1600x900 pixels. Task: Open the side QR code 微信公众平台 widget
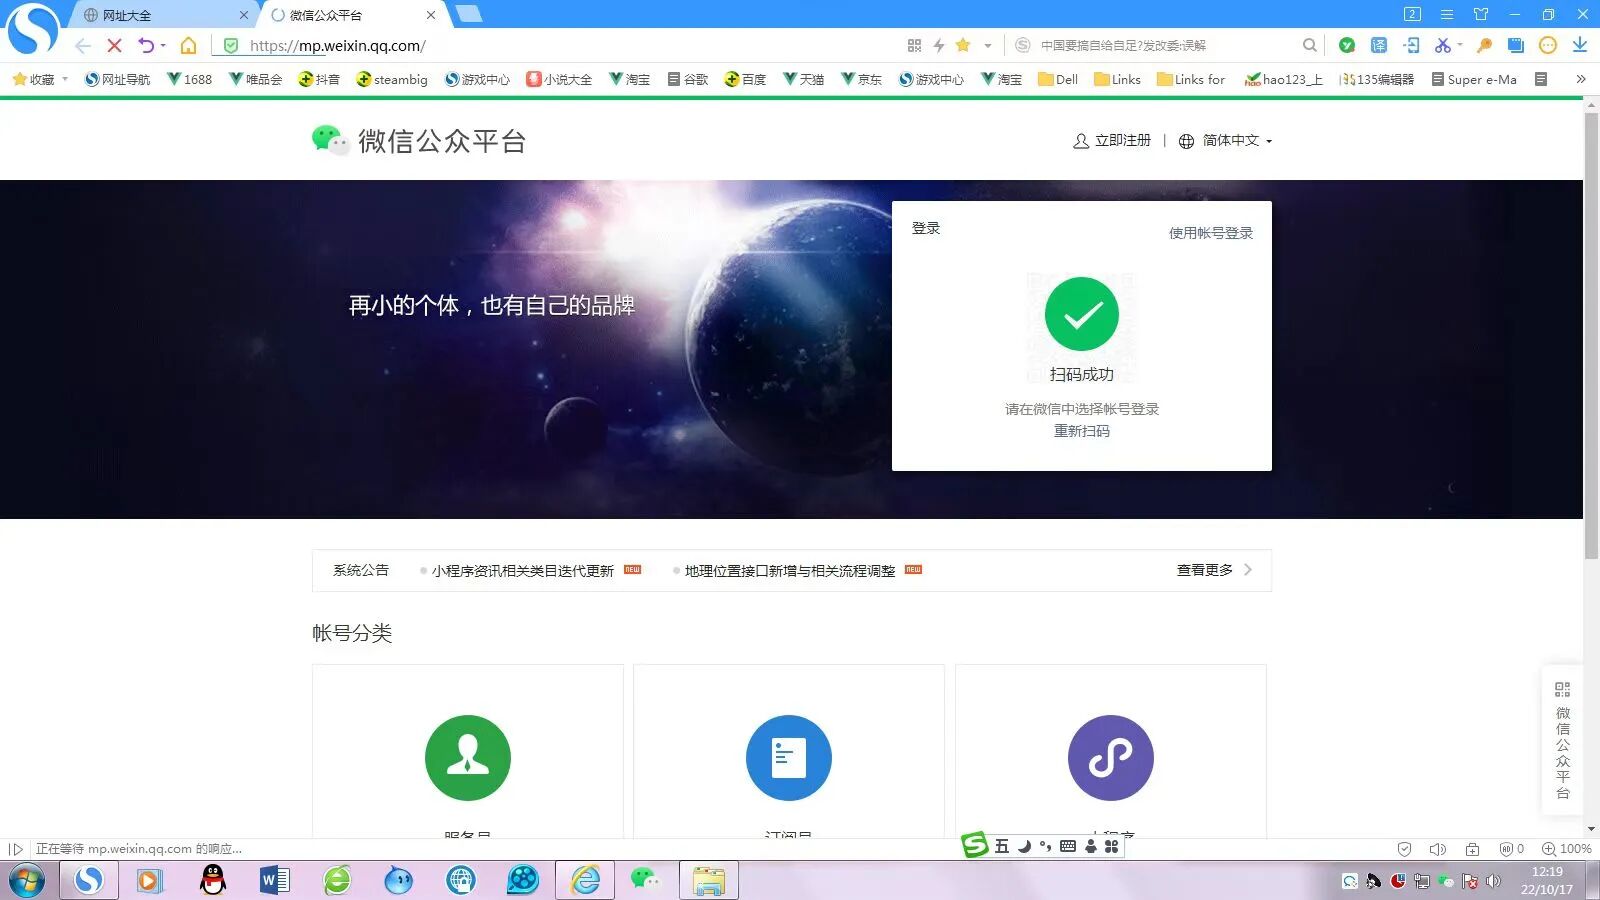1563,740
